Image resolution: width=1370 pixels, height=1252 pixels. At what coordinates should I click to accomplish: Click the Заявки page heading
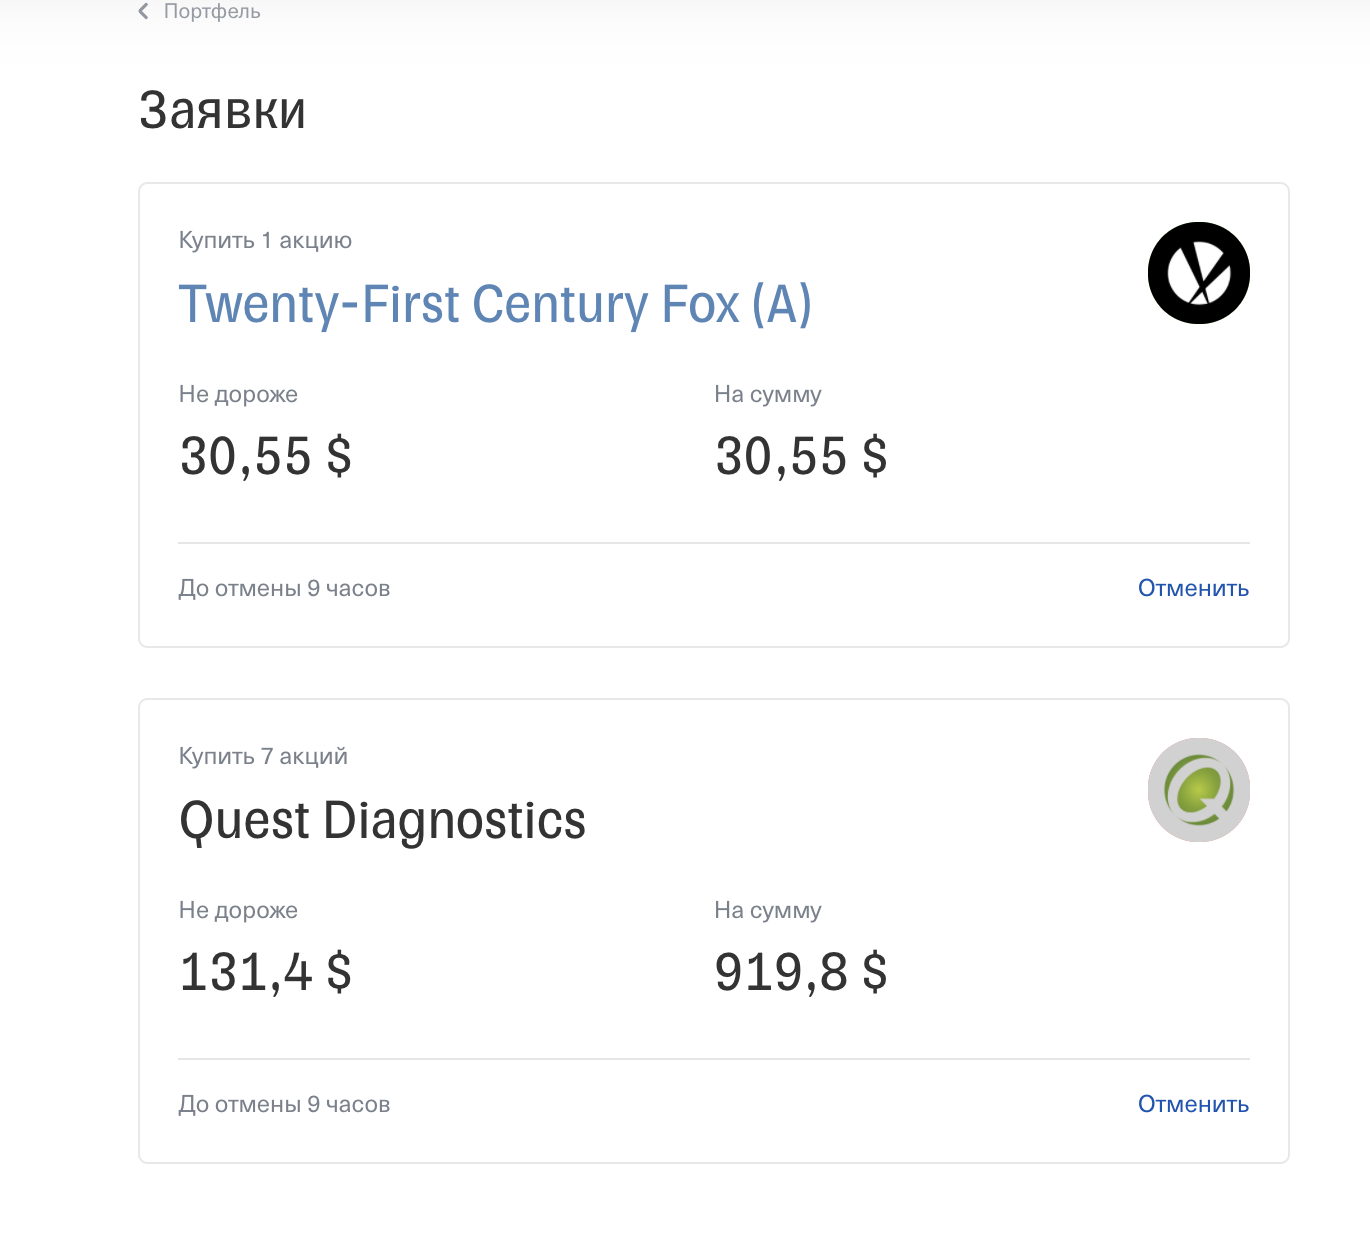coord(222,110)
